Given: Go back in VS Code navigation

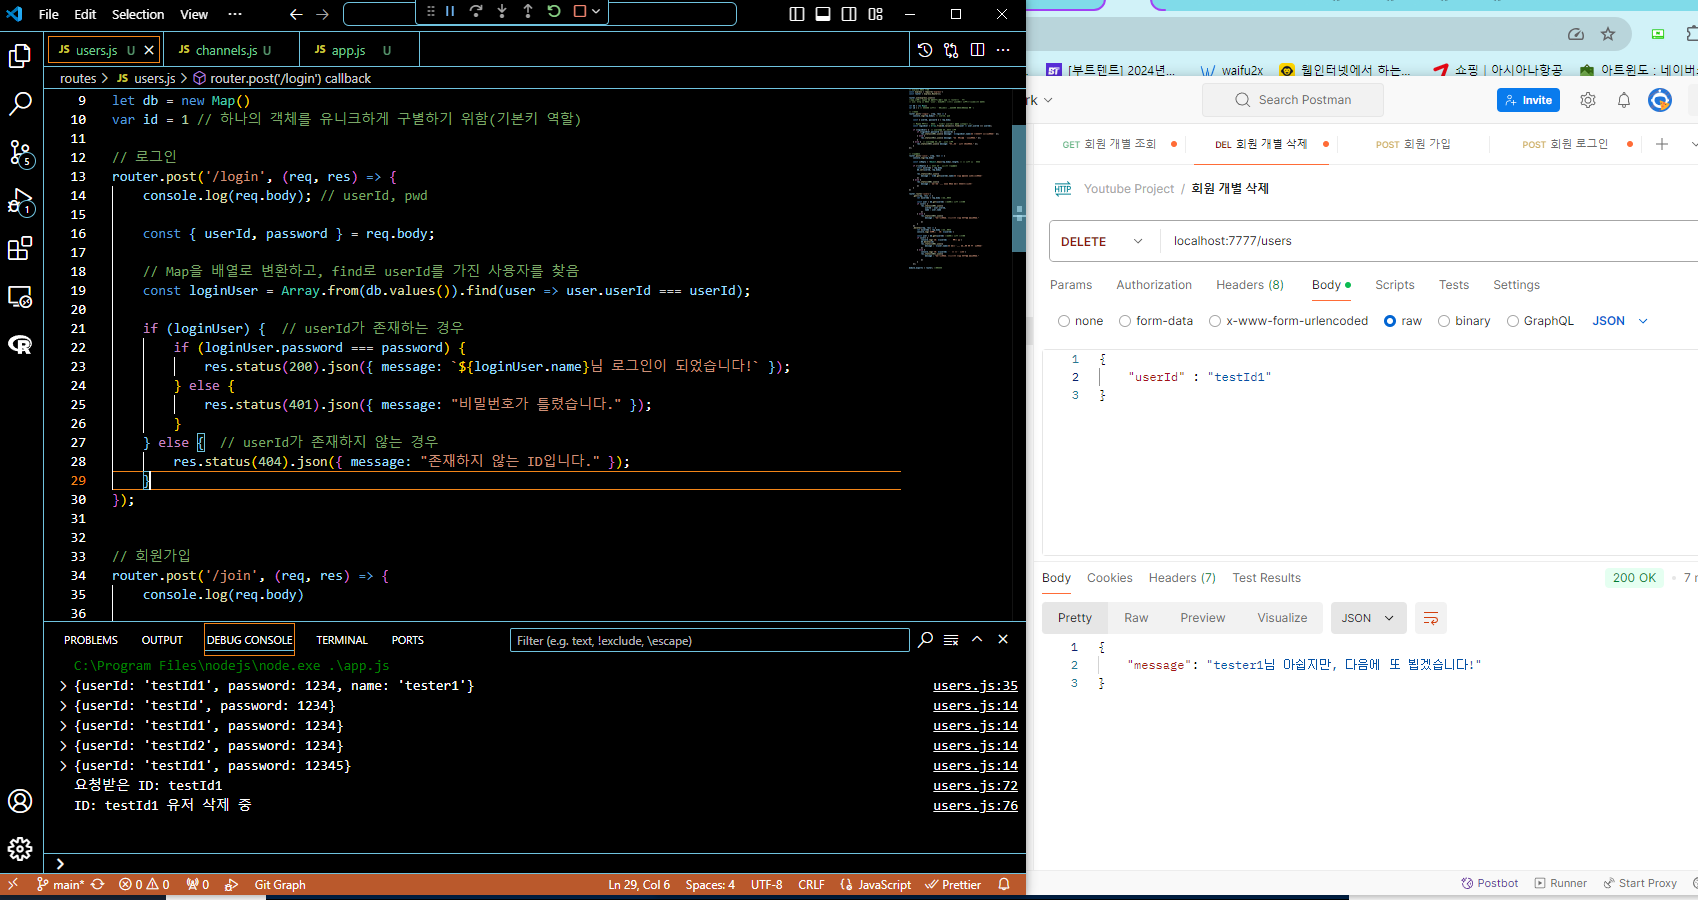Looking at the screenshot, I should [296, 14].
